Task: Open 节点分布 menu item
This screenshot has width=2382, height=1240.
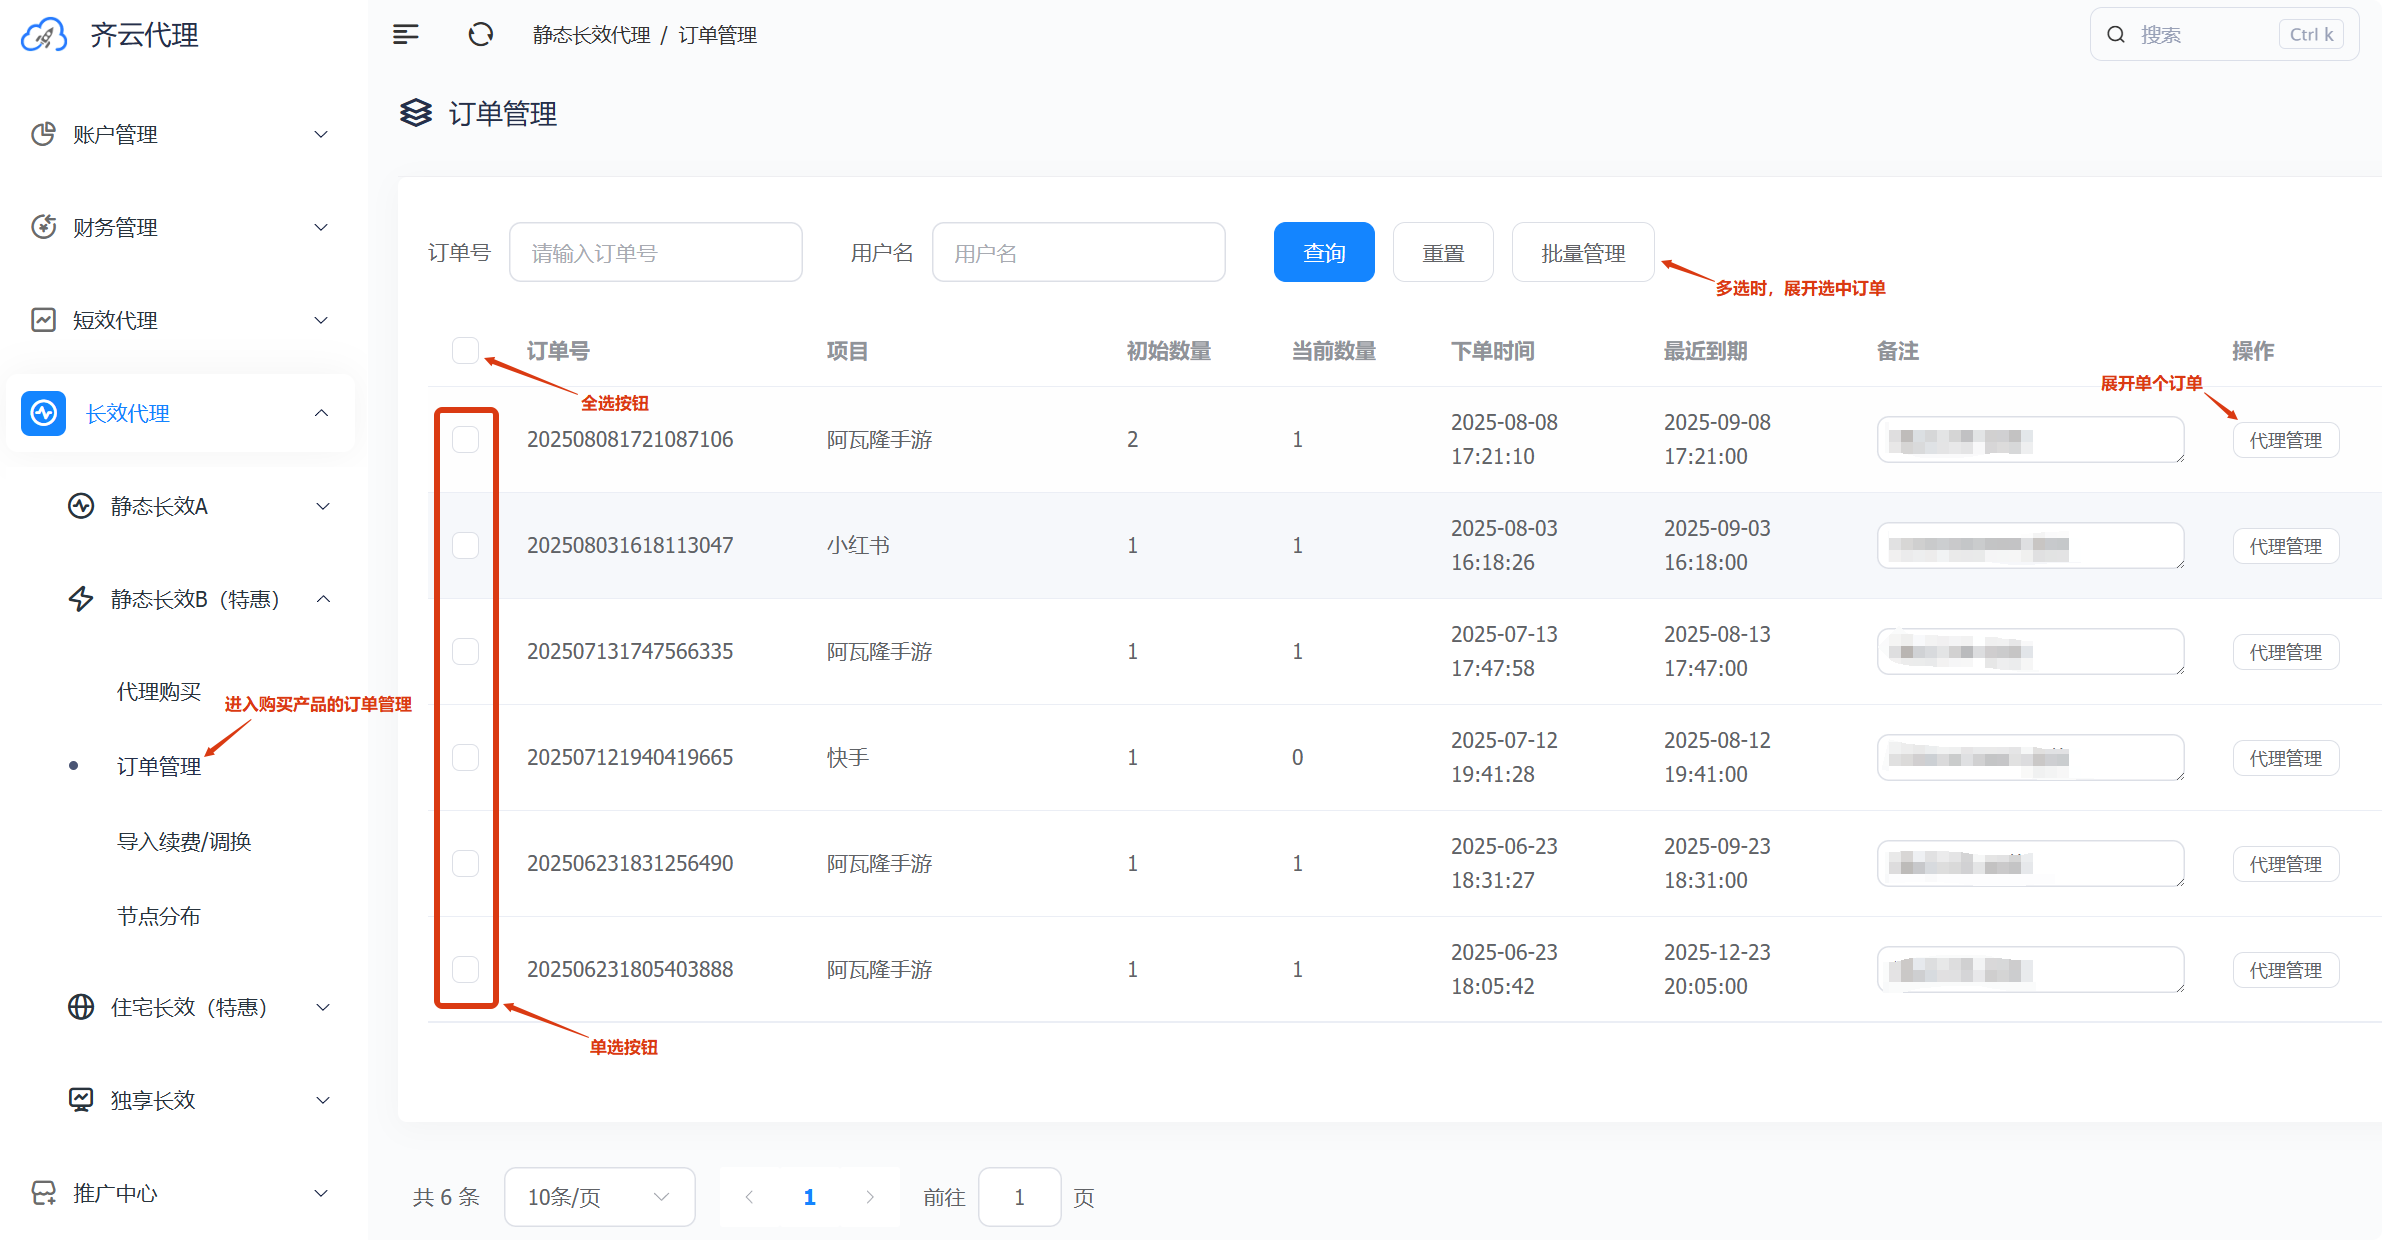Action: click(159, 916)
